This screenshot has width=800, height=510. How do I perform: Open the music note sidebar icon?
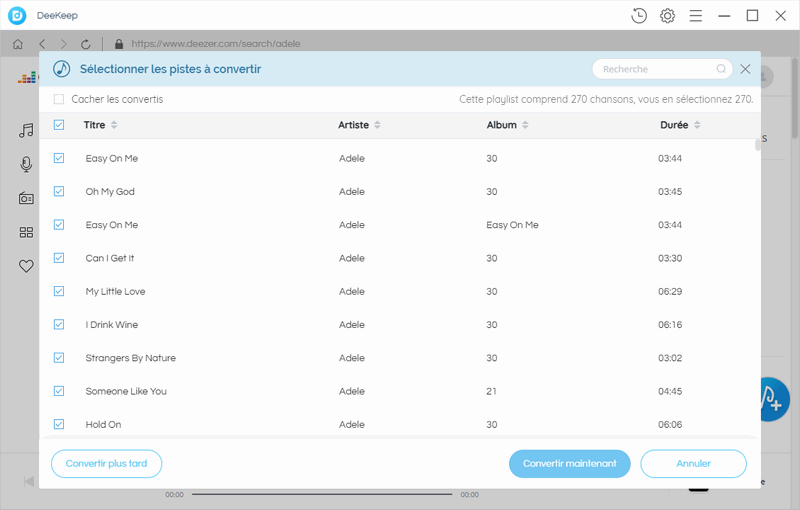pyautogui.click(x=26, y=131)
